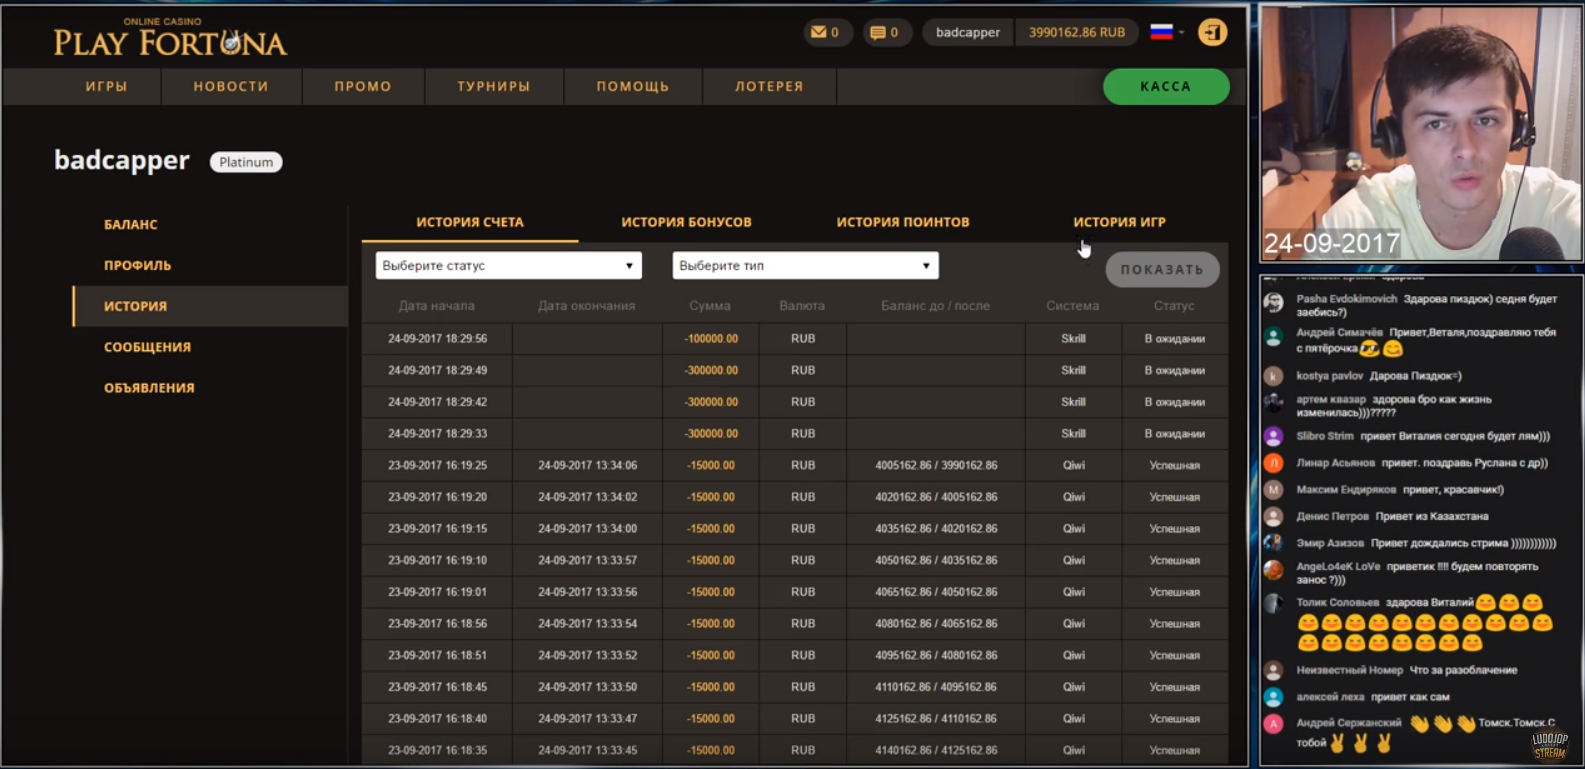The width and height of the screenshot is (1585, 769).
Task: Open the chat bubble notifications icon
Action: tap(878, 32)
